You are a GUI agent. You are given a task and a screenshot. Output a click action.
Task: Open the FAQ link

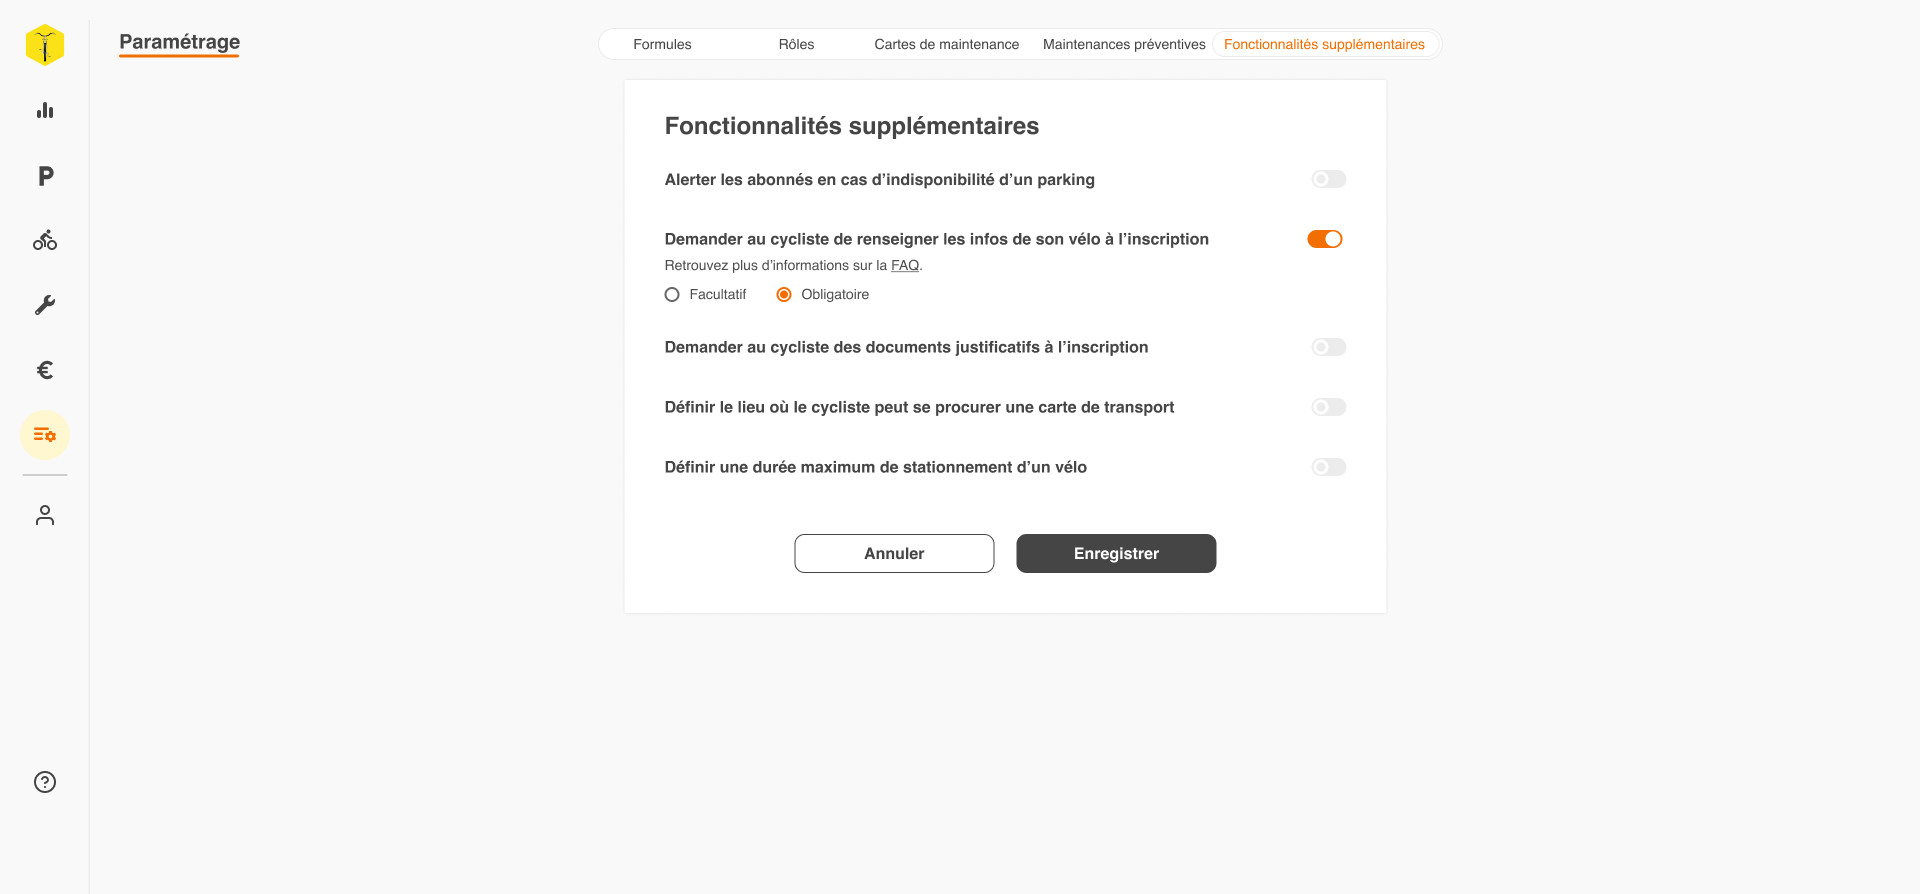(x=905, y=265)
